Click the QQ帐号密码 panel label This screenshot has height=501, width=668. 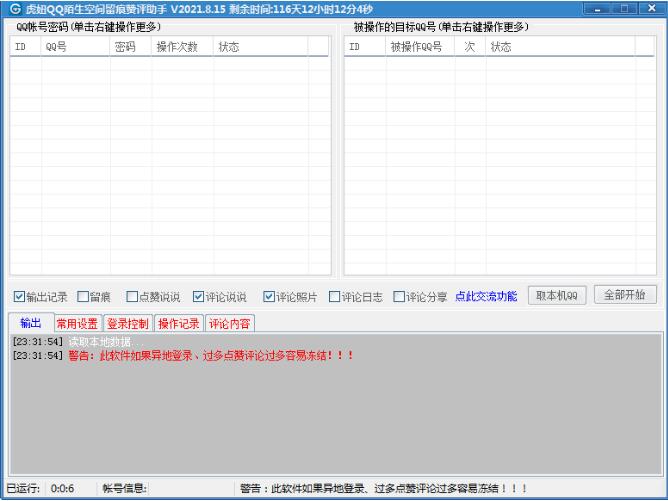pyautogui.click(x=89, y=27)
